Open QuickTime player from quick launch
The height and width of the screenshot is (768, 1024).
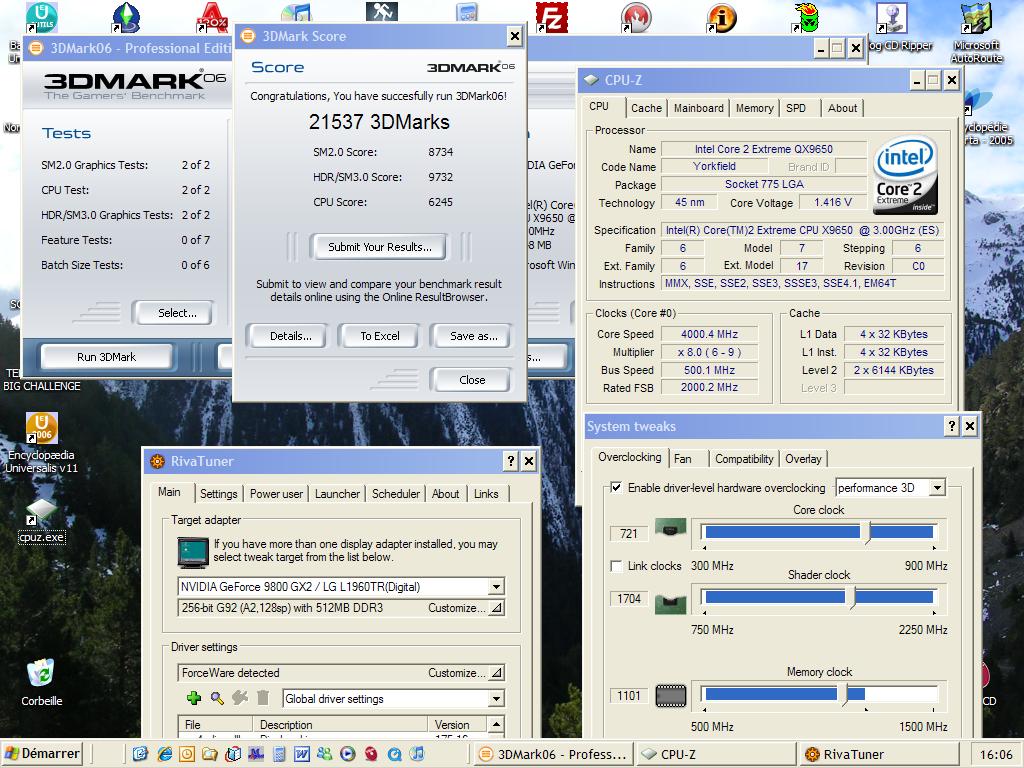(394, 754)
